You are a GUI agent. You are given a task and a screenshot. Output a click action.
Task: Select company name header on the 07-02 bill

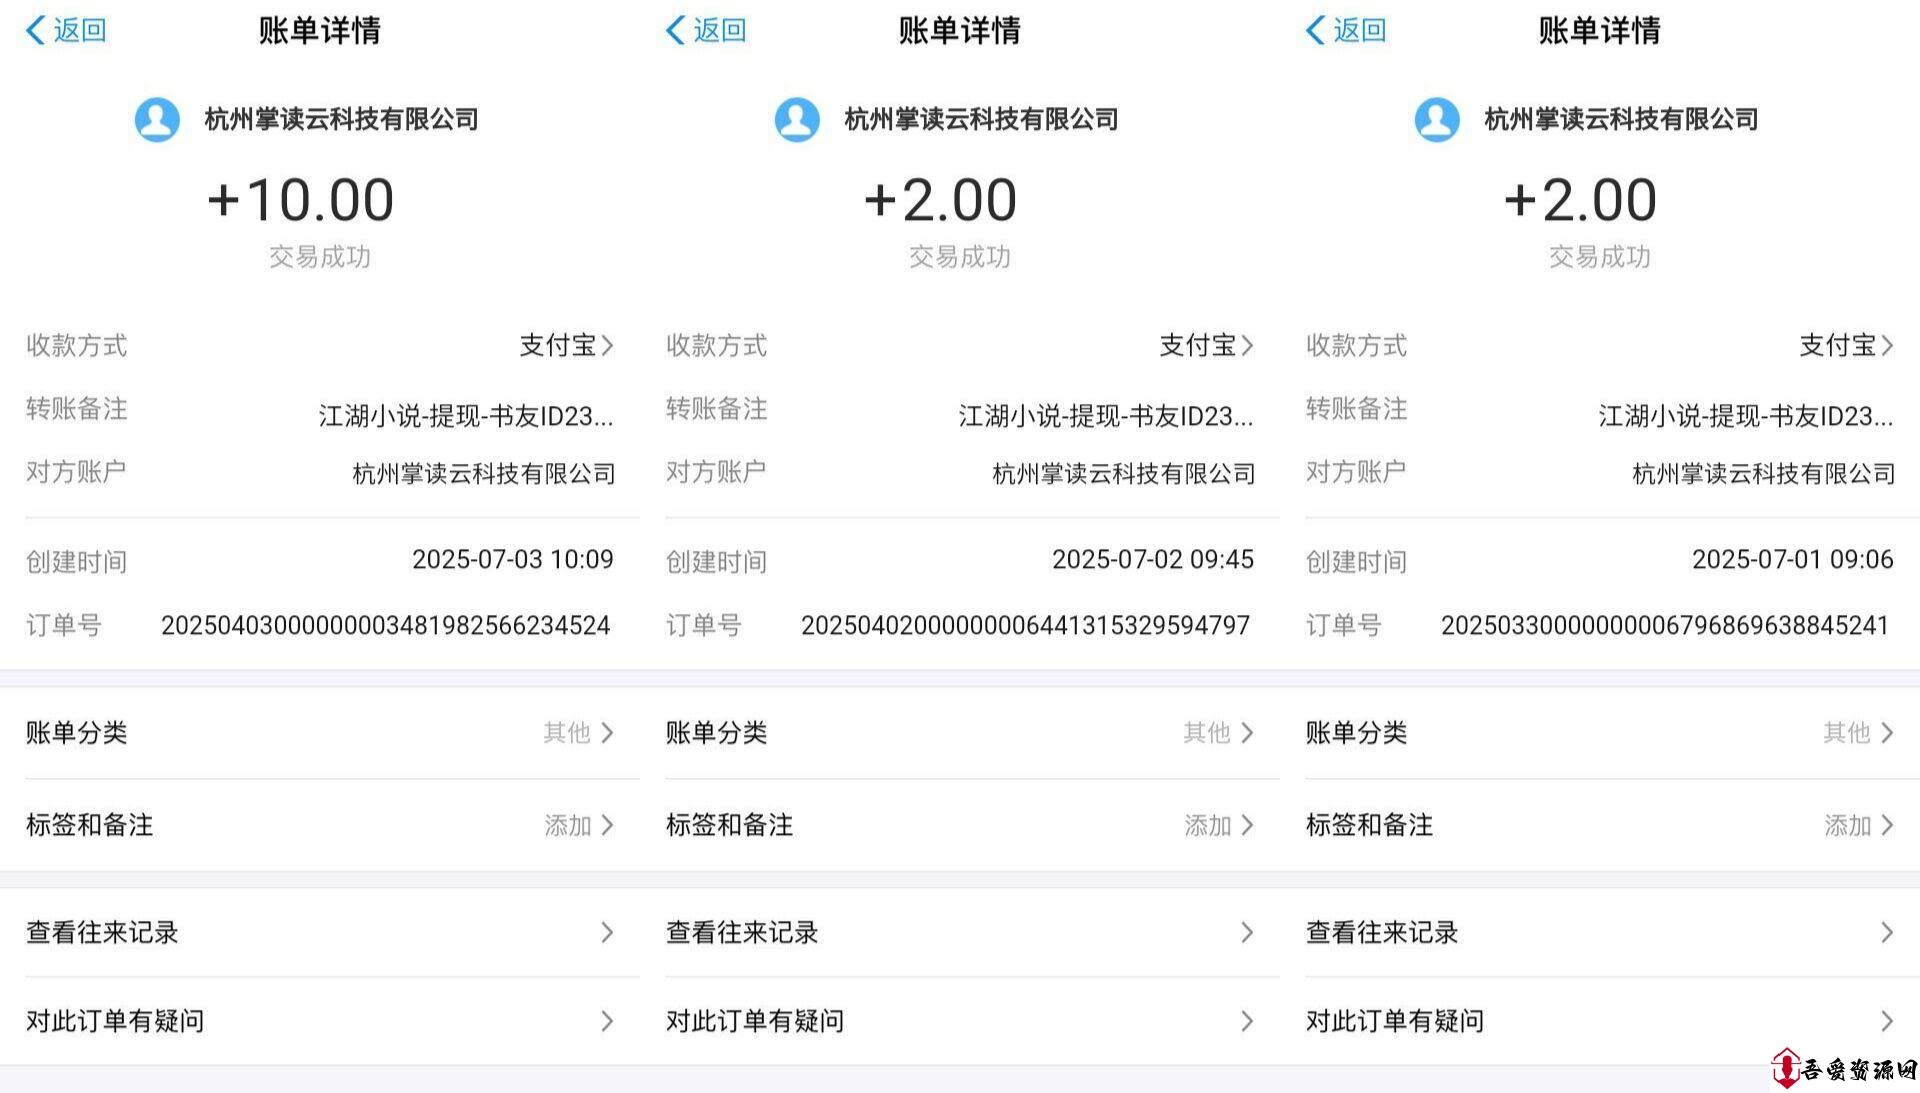click(x=982, y=119)
